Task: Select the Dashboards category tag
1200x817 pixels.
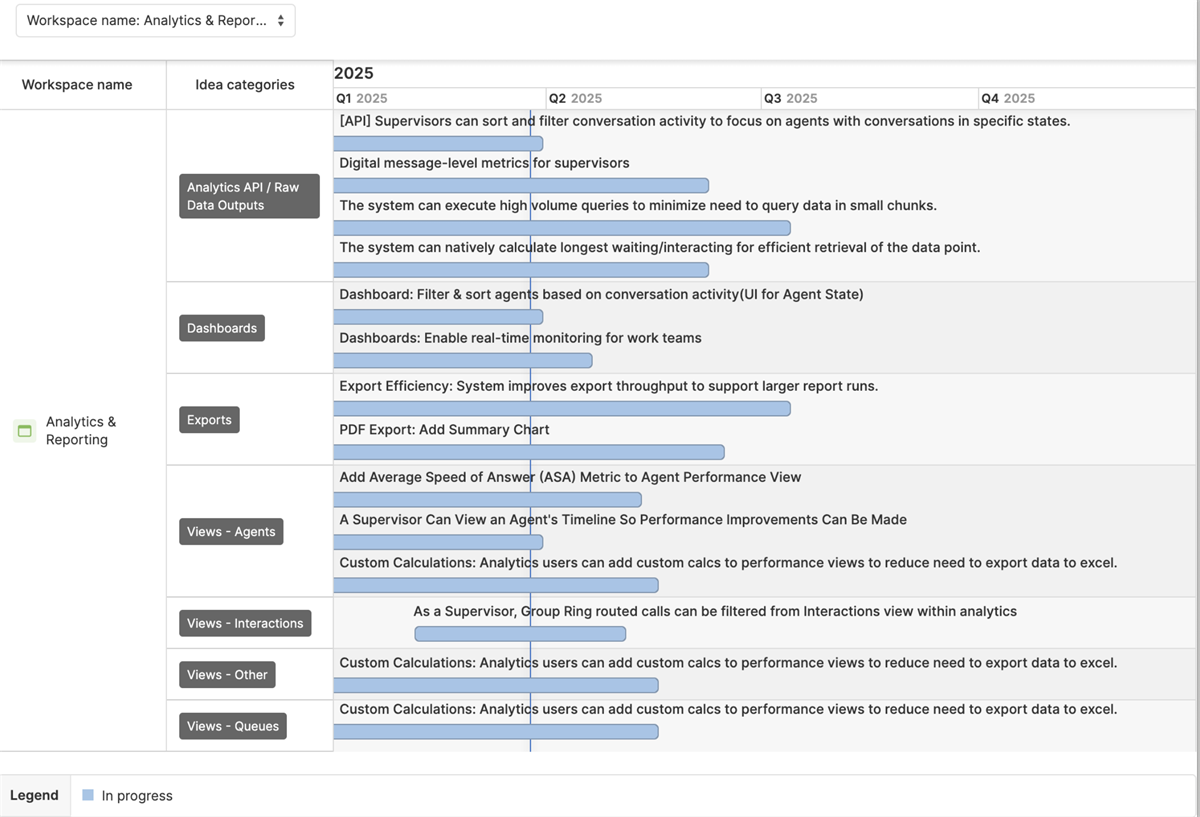Action: [x=222, y=328]
